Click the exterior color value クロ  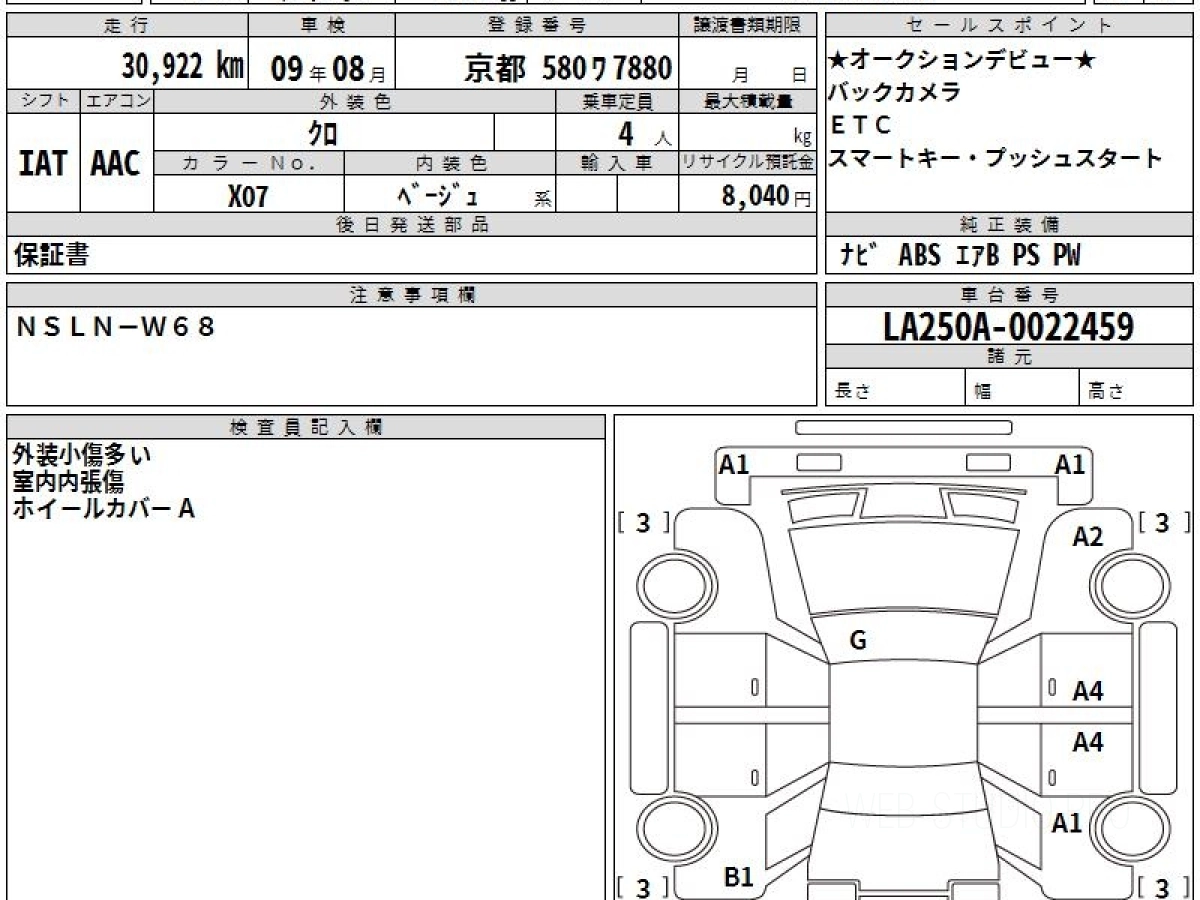click(x=323, y=133)
